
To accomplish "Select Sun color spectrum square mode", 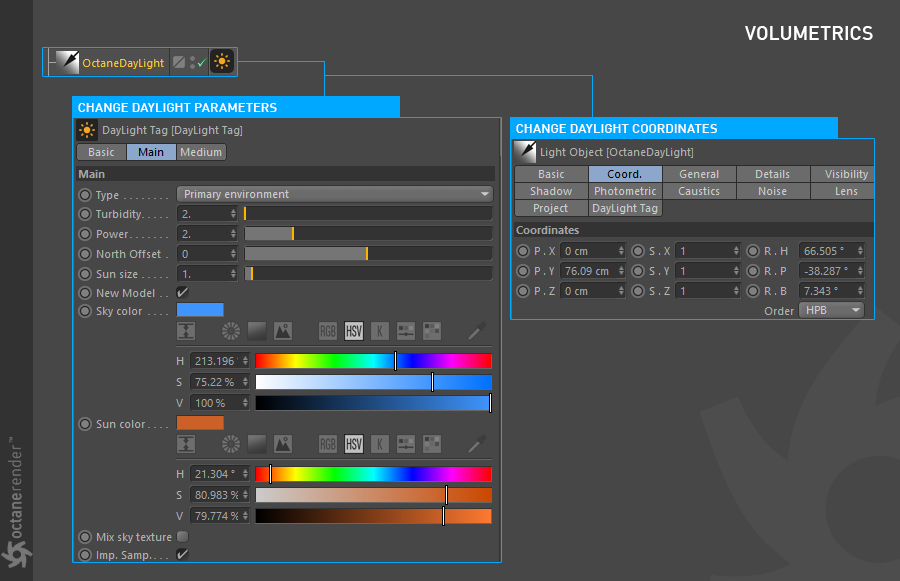I will 257,444.
